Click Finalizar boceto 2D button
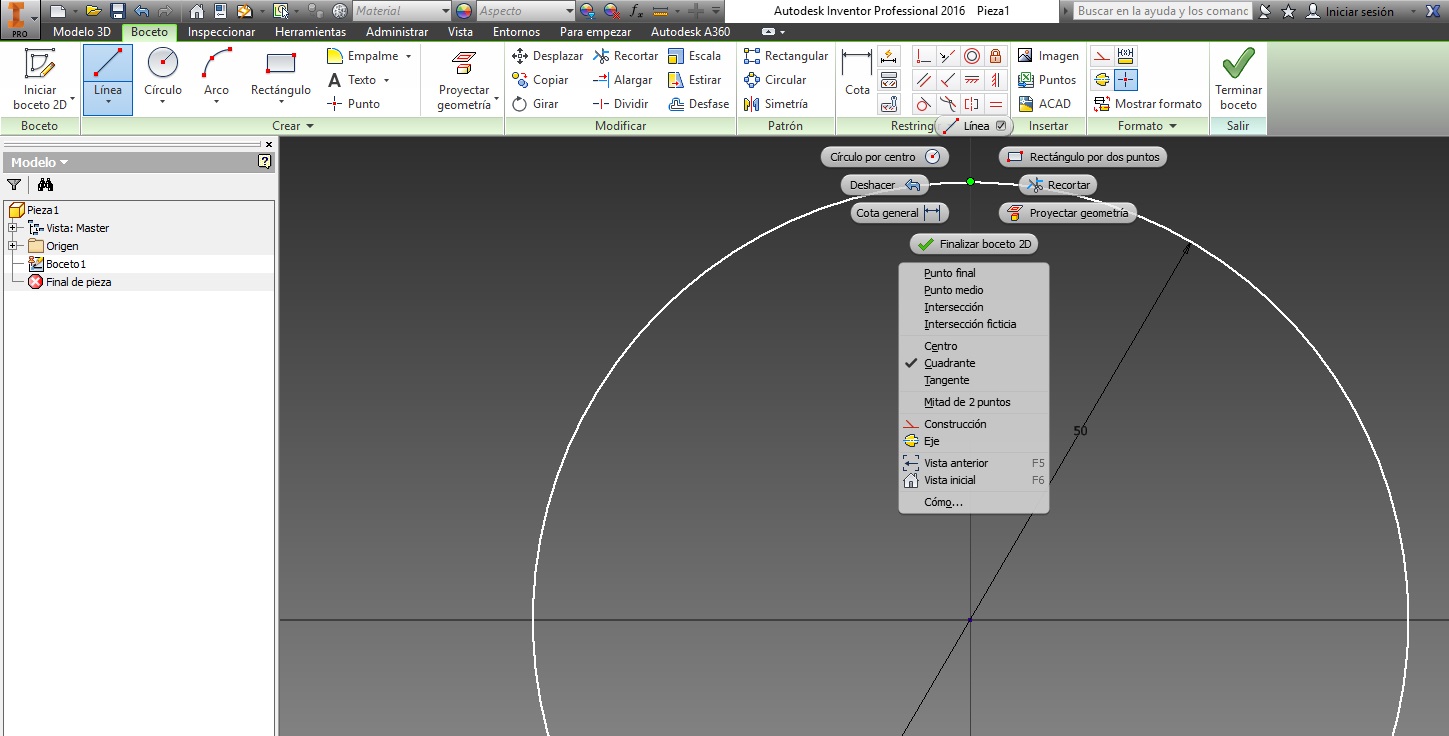Viewport: 1449px width, 736px height. click(x=975, y=244)
